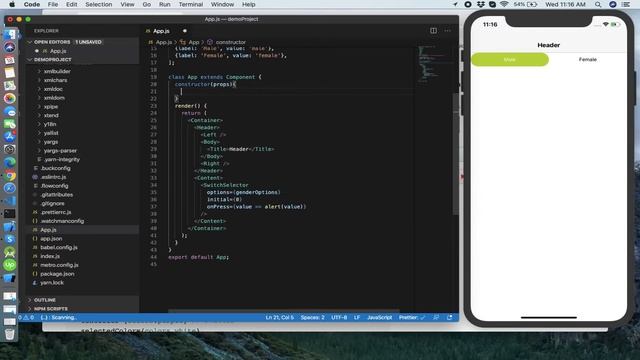Click the editor vertical scrollbar
This screenshot has width=640, height=360.
[456, 154]
